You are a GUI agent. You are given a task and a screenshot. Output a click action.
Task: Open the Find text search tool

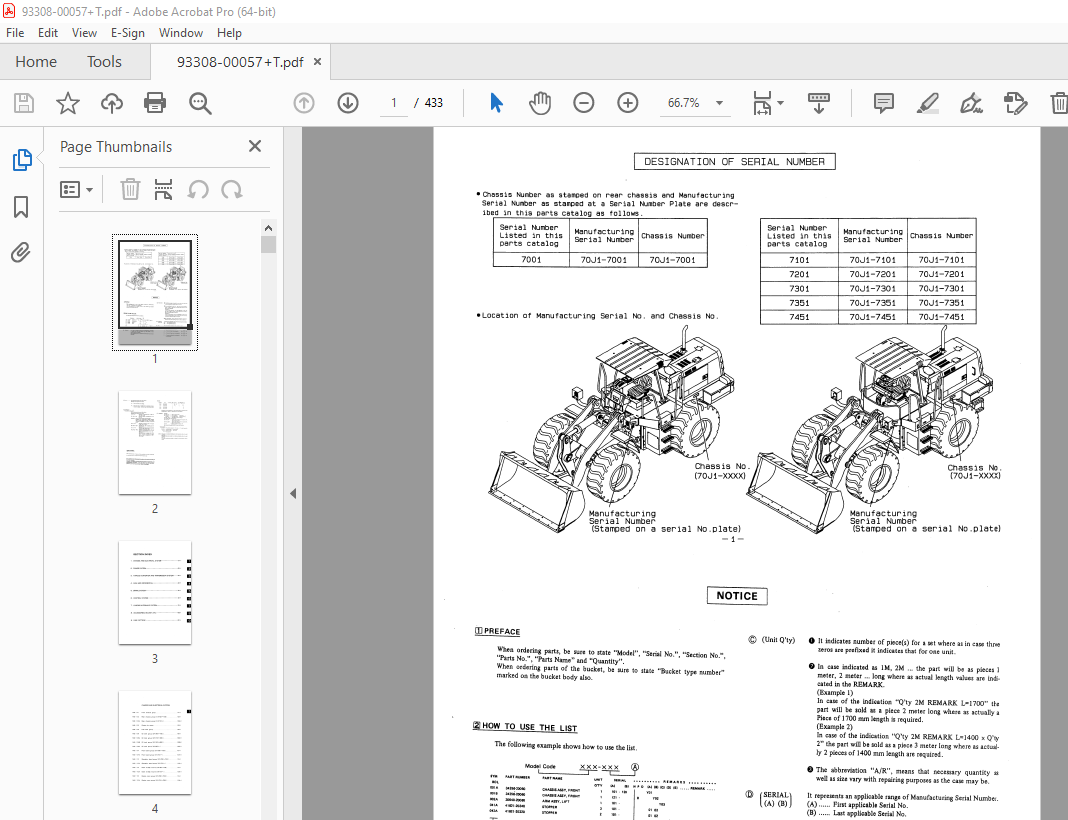(200, 104)
